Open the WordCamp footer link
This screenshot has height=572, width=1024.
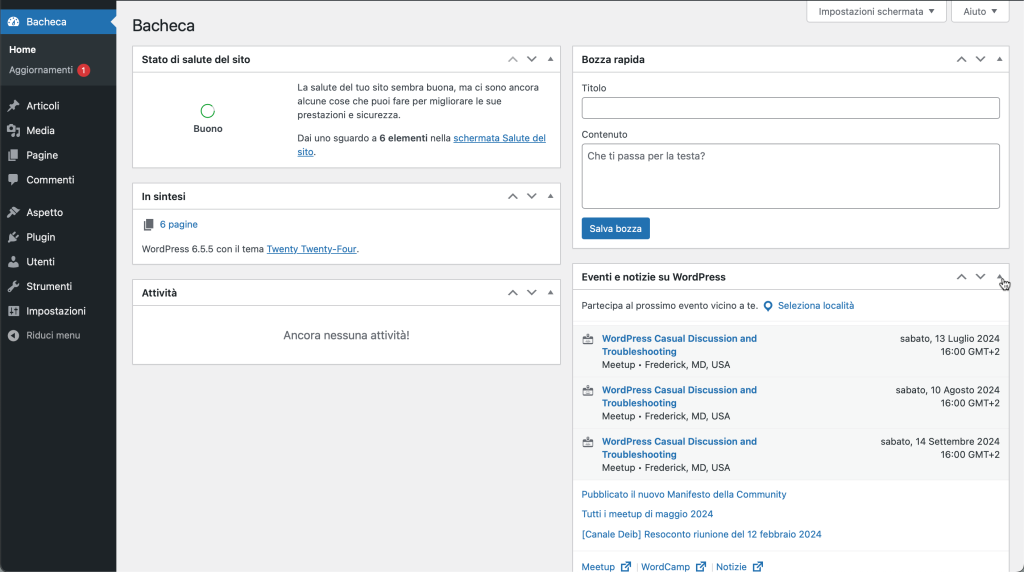[665, 566]
